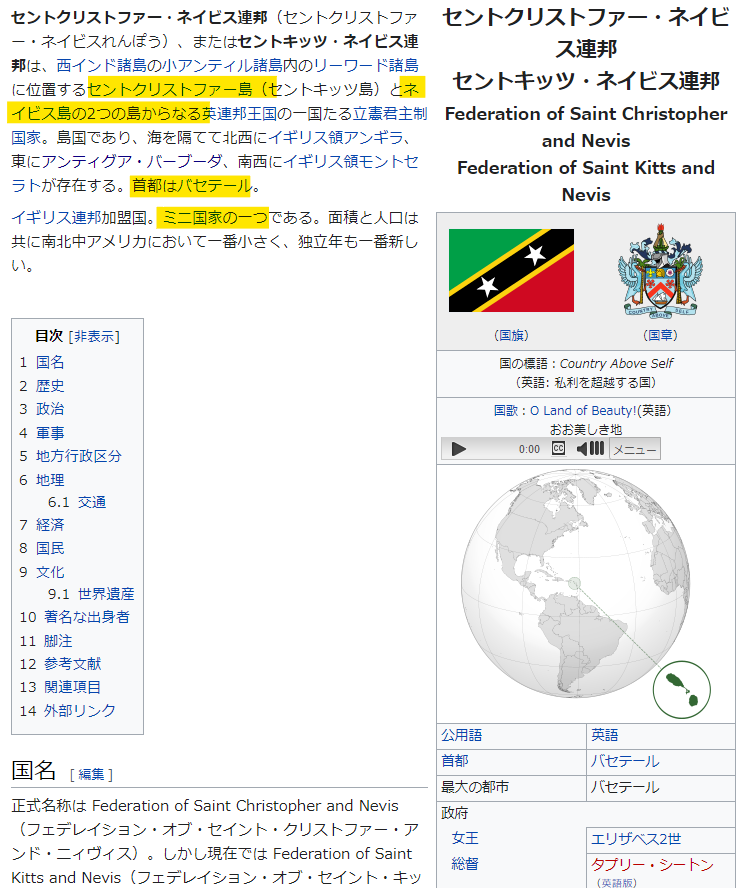The image size is (742, 888).
Task: Open the バセテール link in intro paragraph
Action: [x=215, y=186]
